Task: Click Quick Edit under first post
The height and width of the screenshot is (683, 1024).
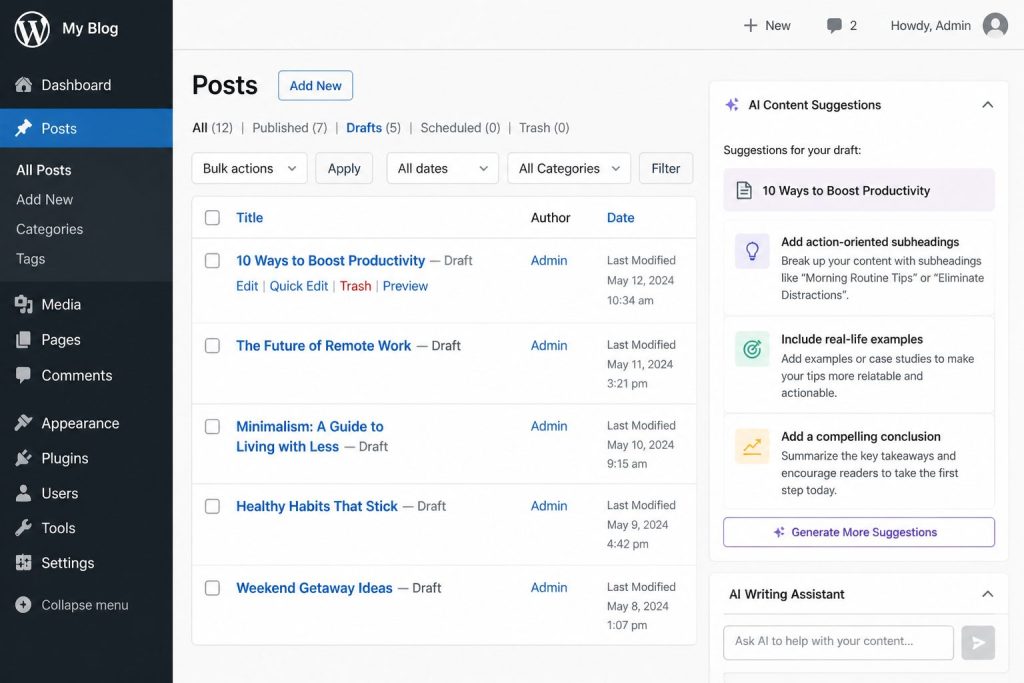Action: click(298, 286)
